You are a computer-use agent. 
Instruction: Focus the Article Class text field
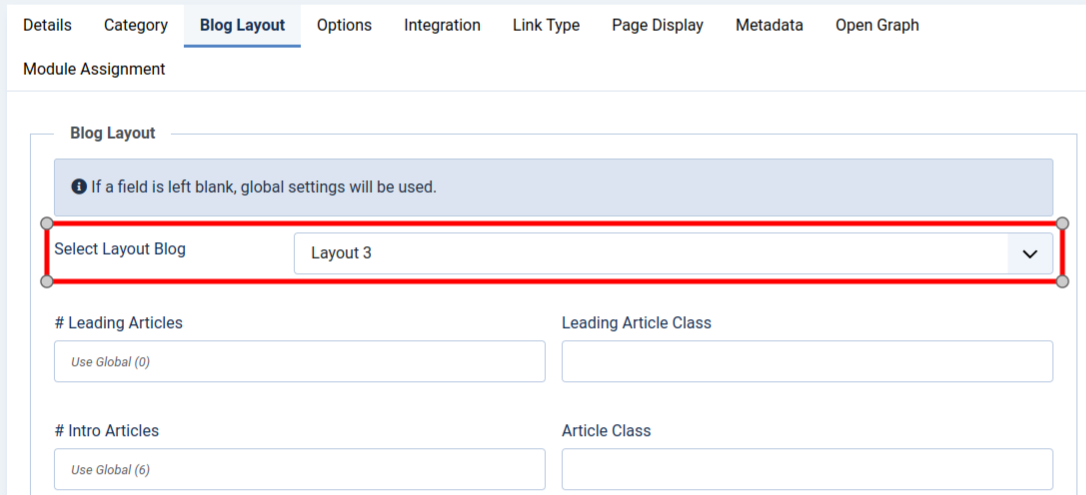click(807, 469)
